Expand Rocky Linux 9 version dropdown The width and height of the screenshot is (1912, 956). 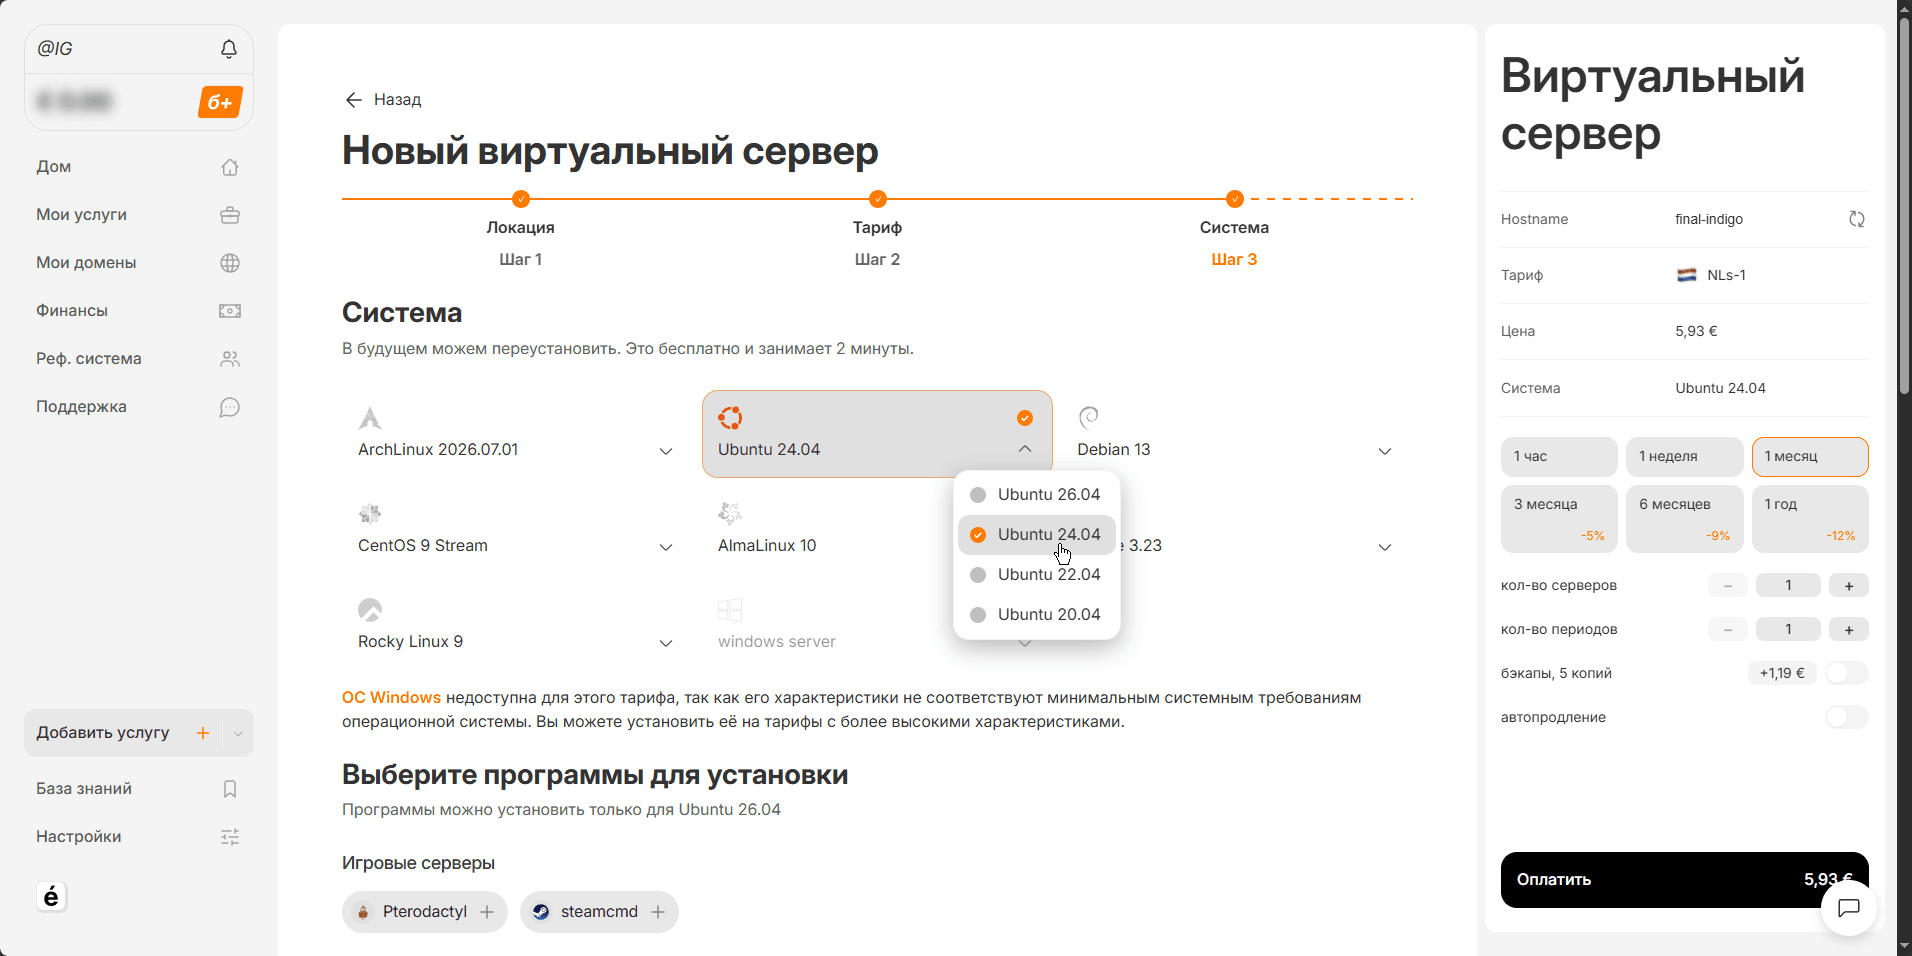[666, 643]
